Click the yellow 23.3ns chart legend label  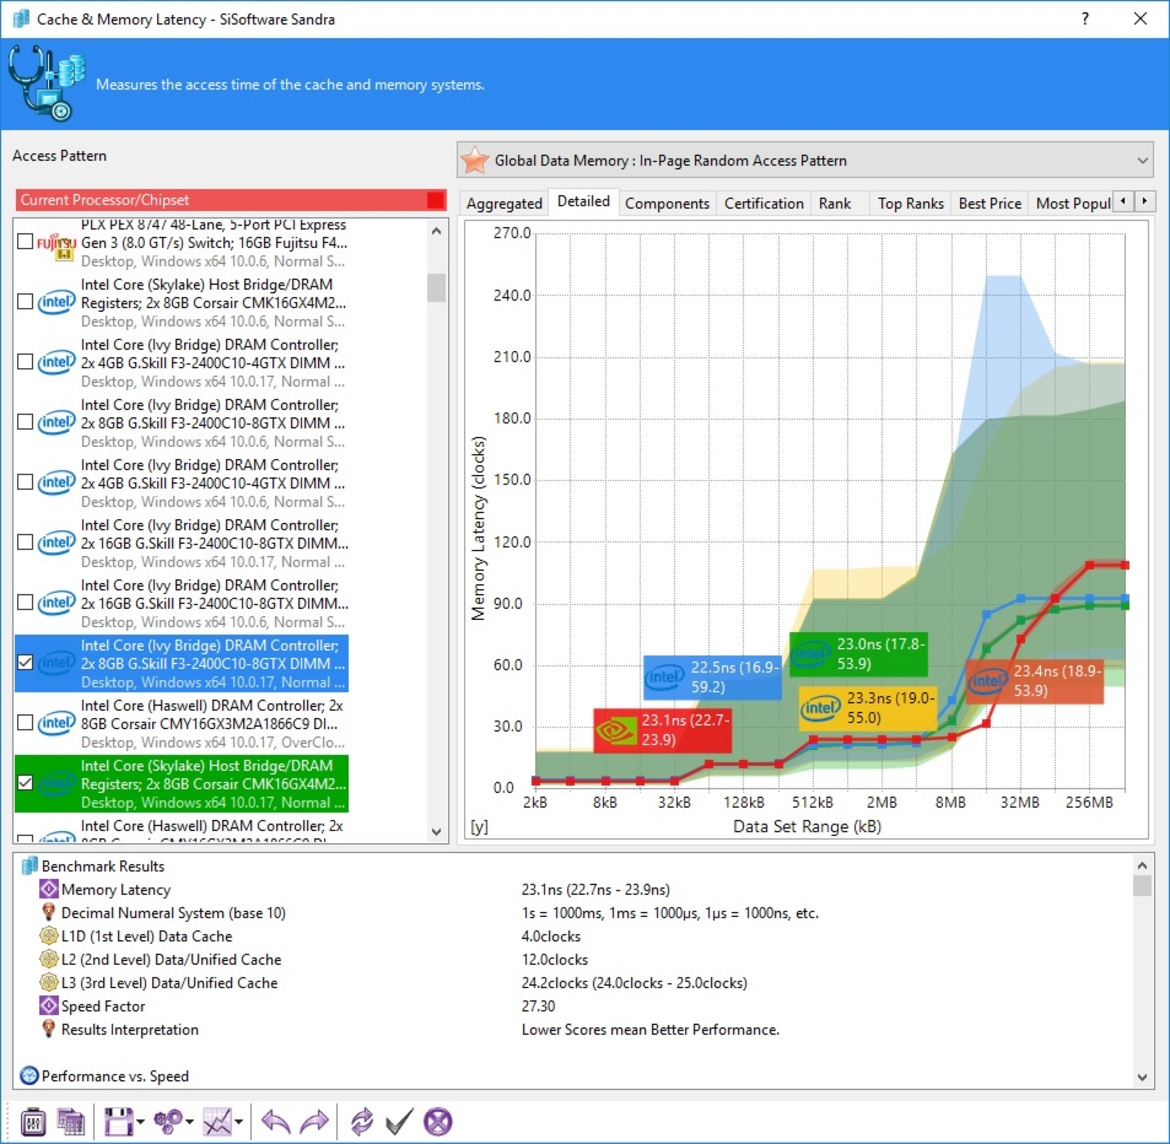point(868,707)
